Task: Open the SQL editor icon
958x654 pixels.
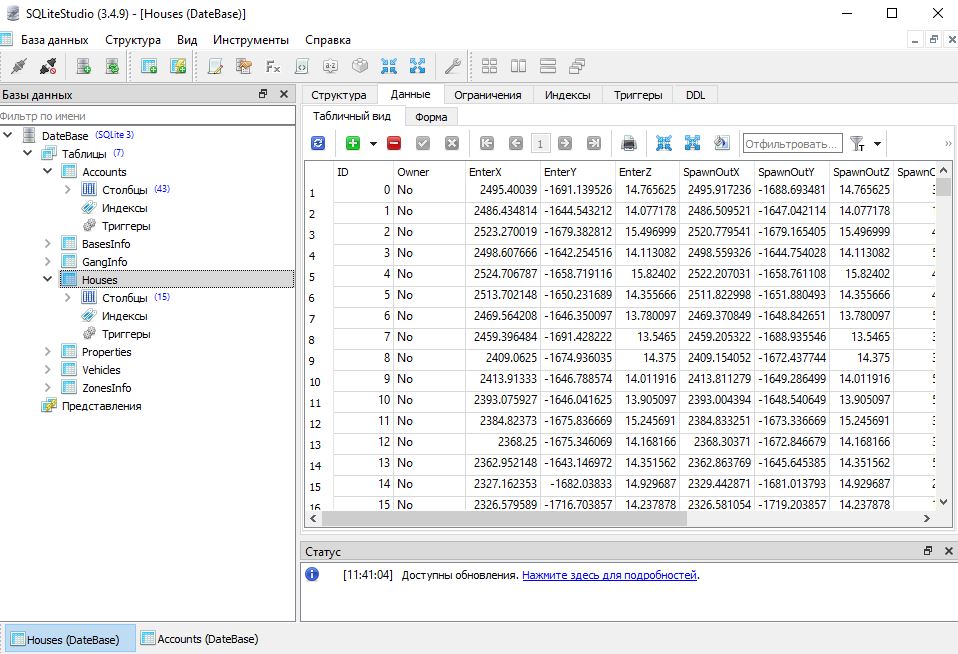Action: pos(215,66)
